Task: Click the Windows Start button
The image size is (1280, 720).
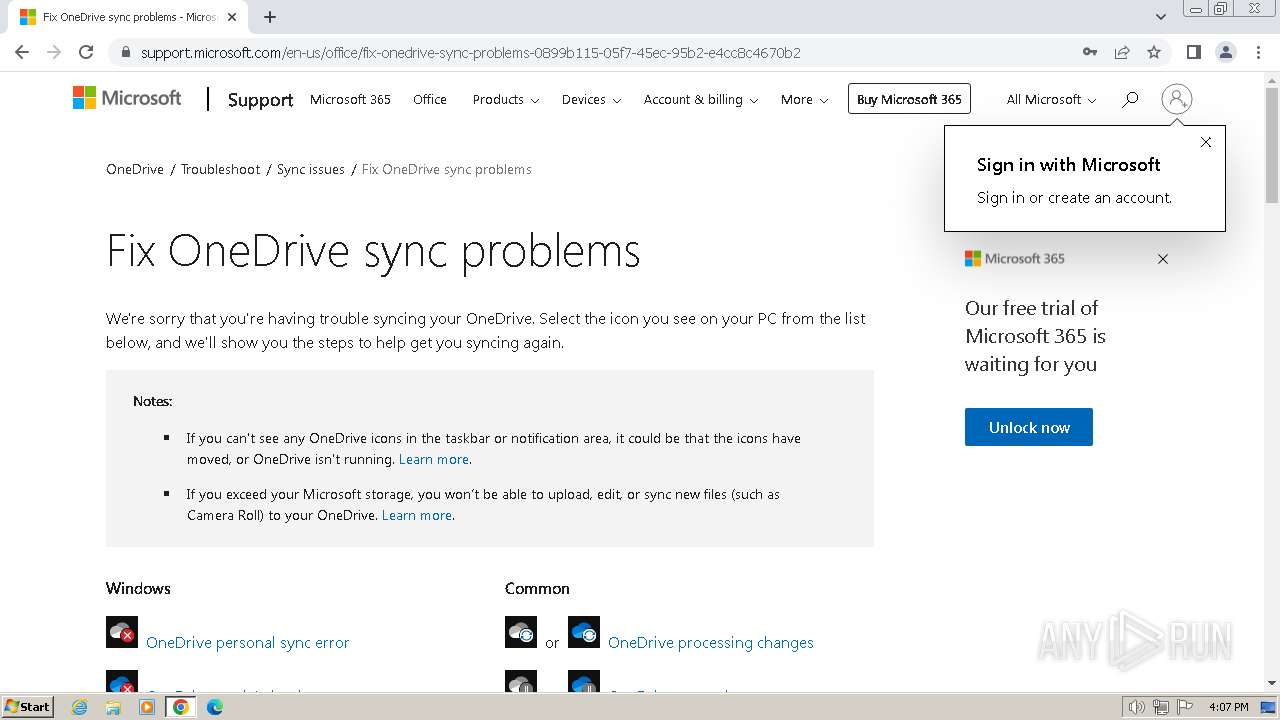Action: [x=27, y=707]
